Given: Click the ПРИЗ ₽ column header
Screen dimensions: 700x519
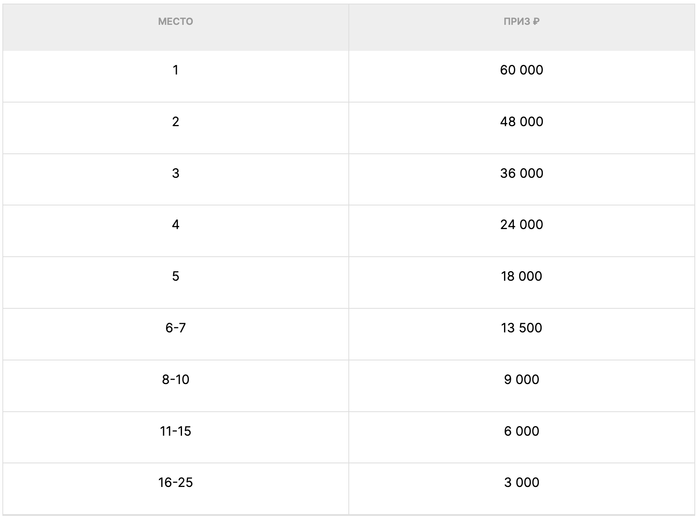Looking at the screenshot, I should pyautogui.click(x=521, y=22).
